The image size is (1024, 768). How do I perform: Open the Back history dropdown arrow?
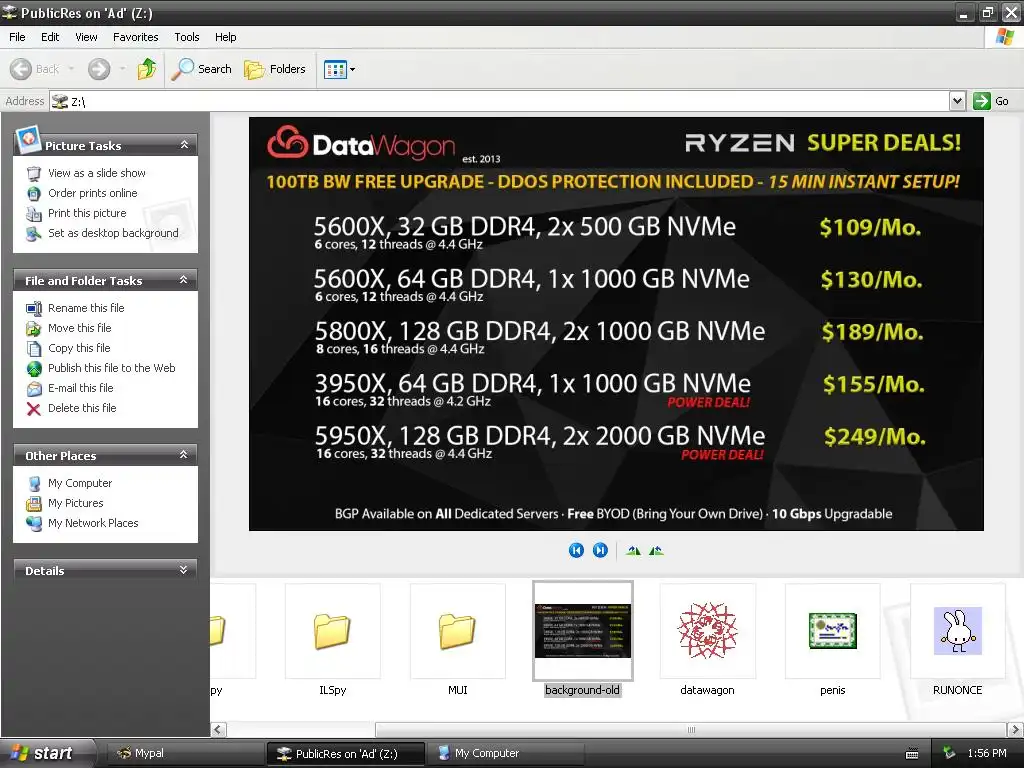tap(71, 69)
